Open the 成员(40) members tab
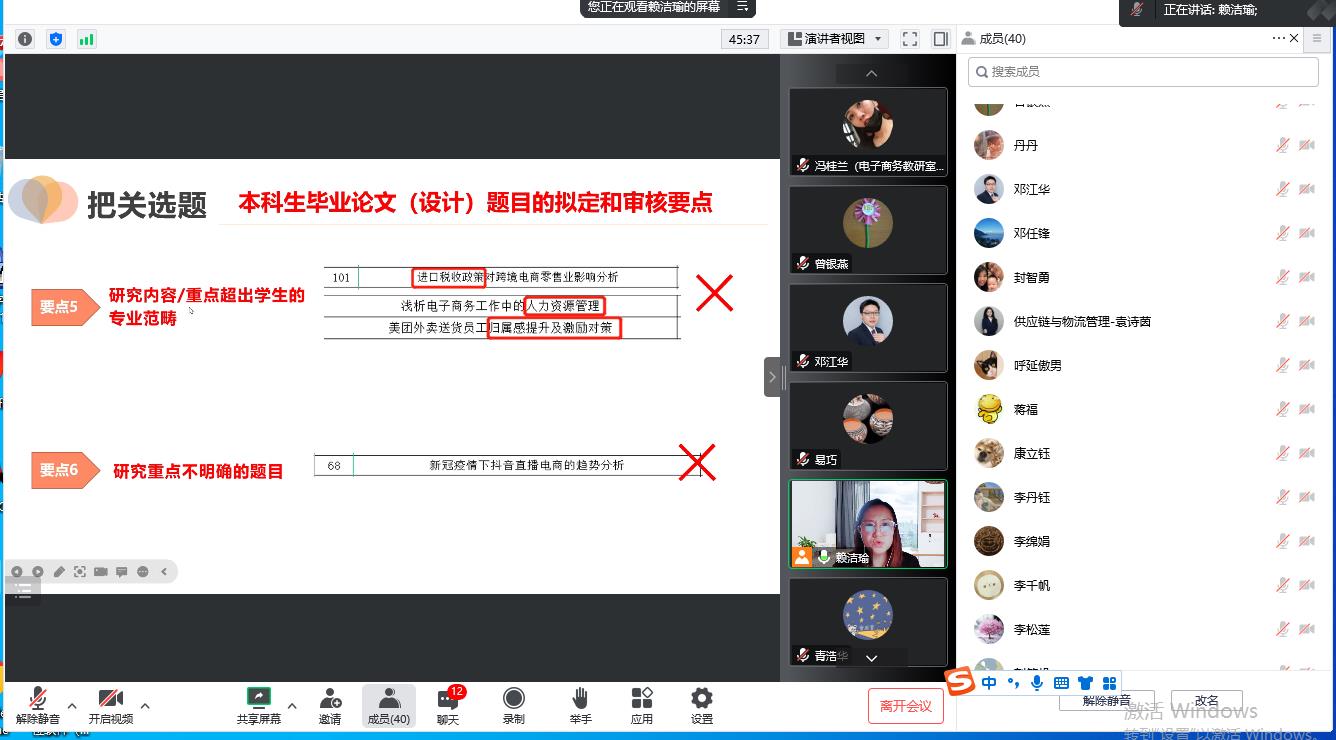This screenshot has height=740, width=1336. click(388, 705)
